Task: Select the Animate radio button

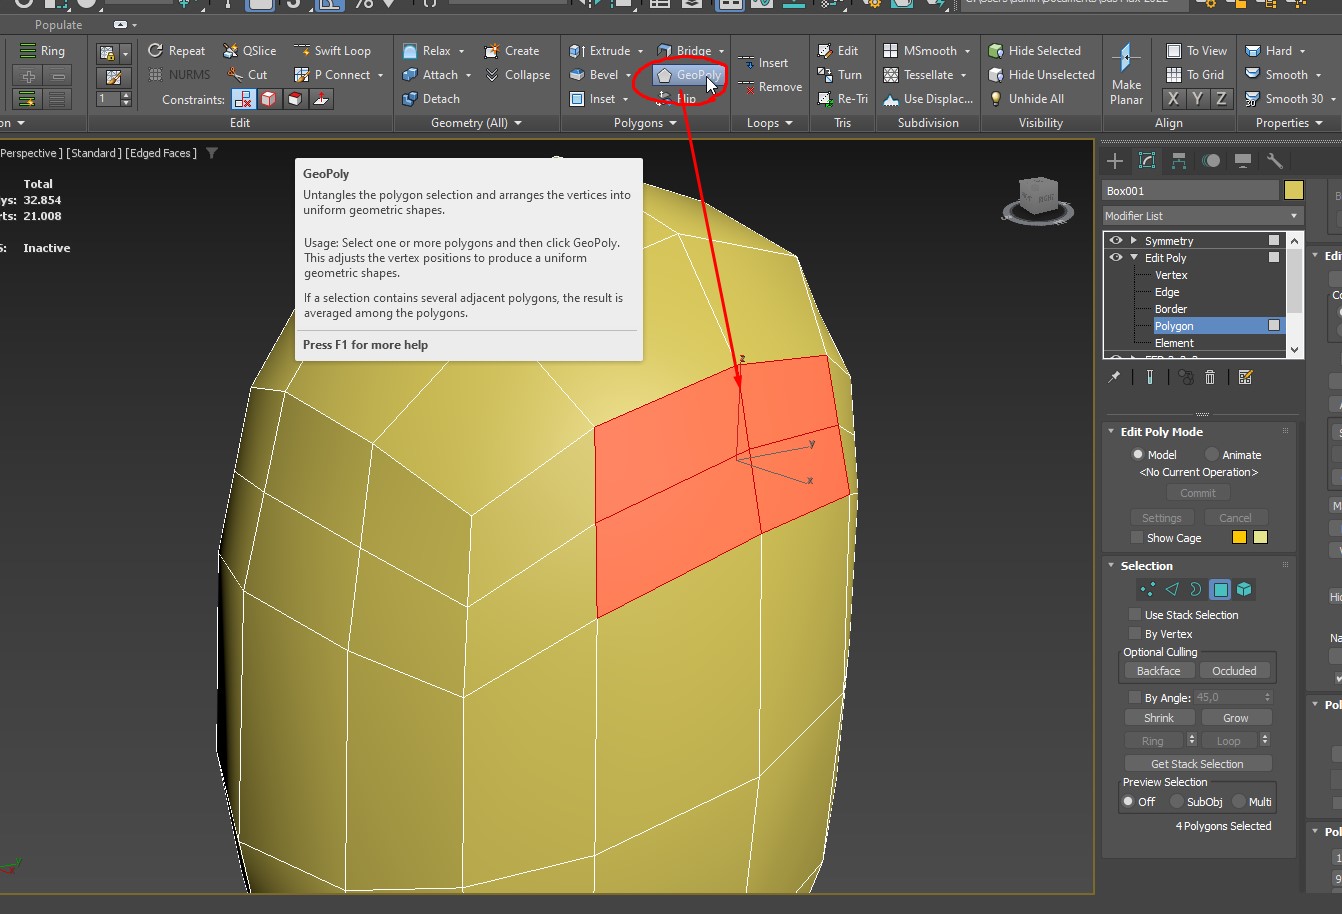Action: pyautogui.click(x=1212, y=455)
